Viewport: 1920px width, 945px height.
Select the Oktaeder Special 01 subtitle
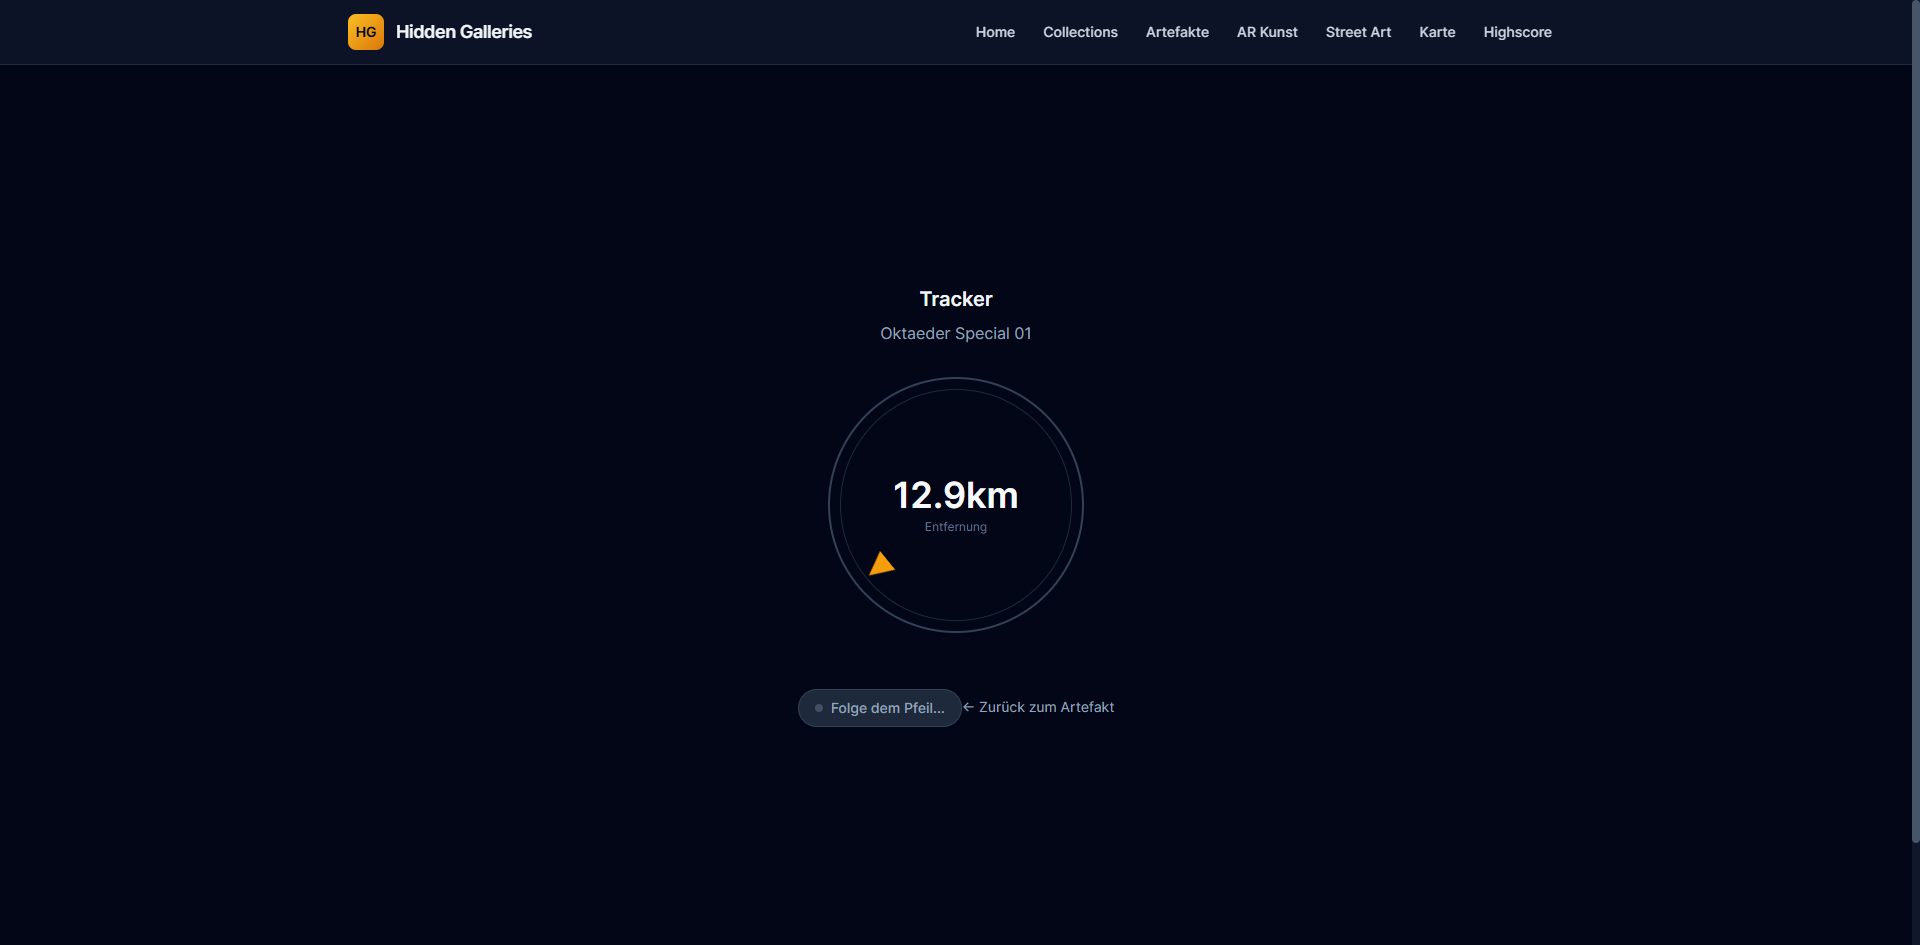955,333
